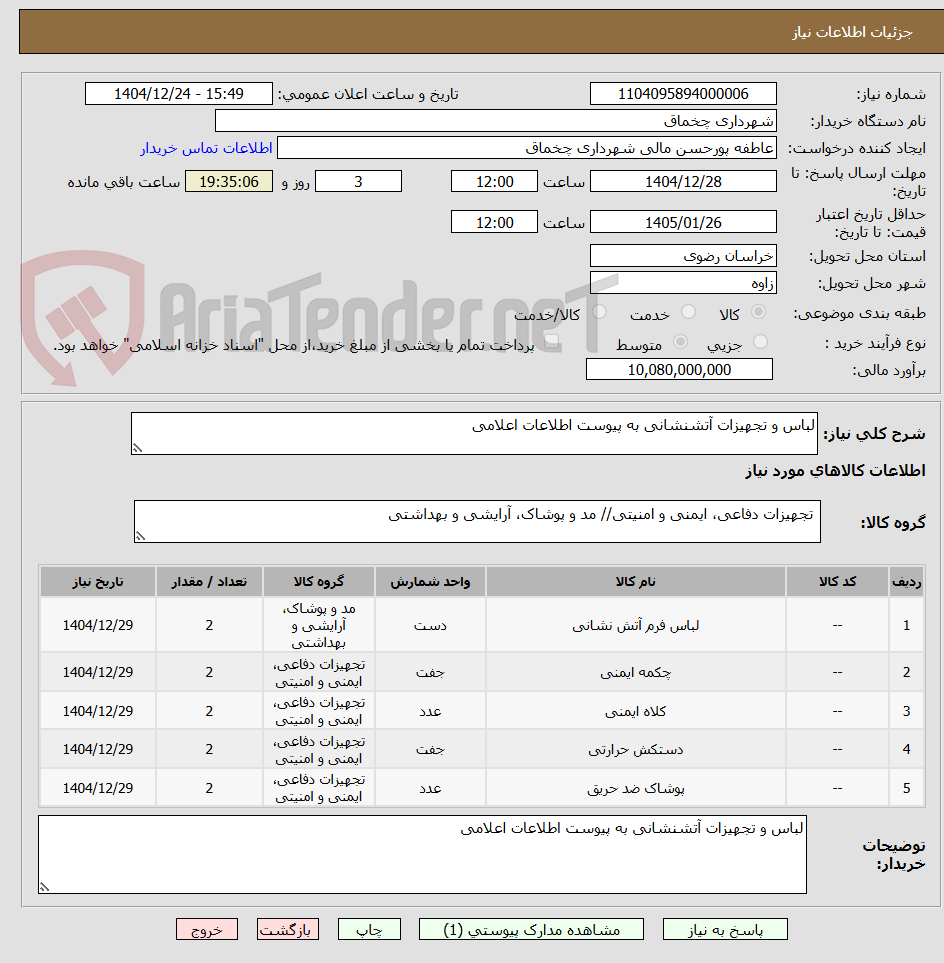The image size is (944, 963).
Task: Click the شرح کلی نیاز text area
Action: 474,434
